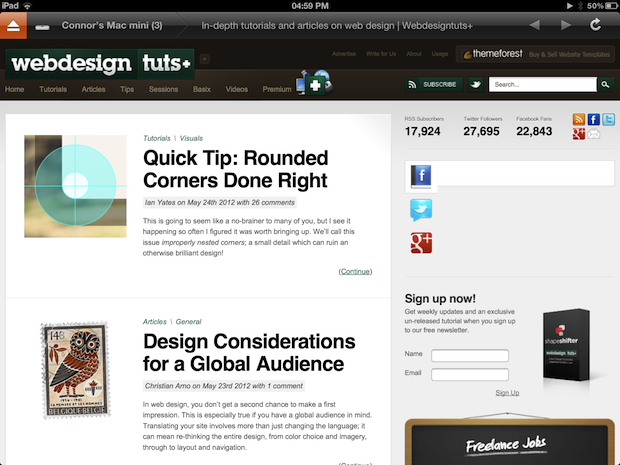Click the RSS Subscribers count 17,924
The width and height of the screenshot is (620, 465).
click(x=422, y=131)
